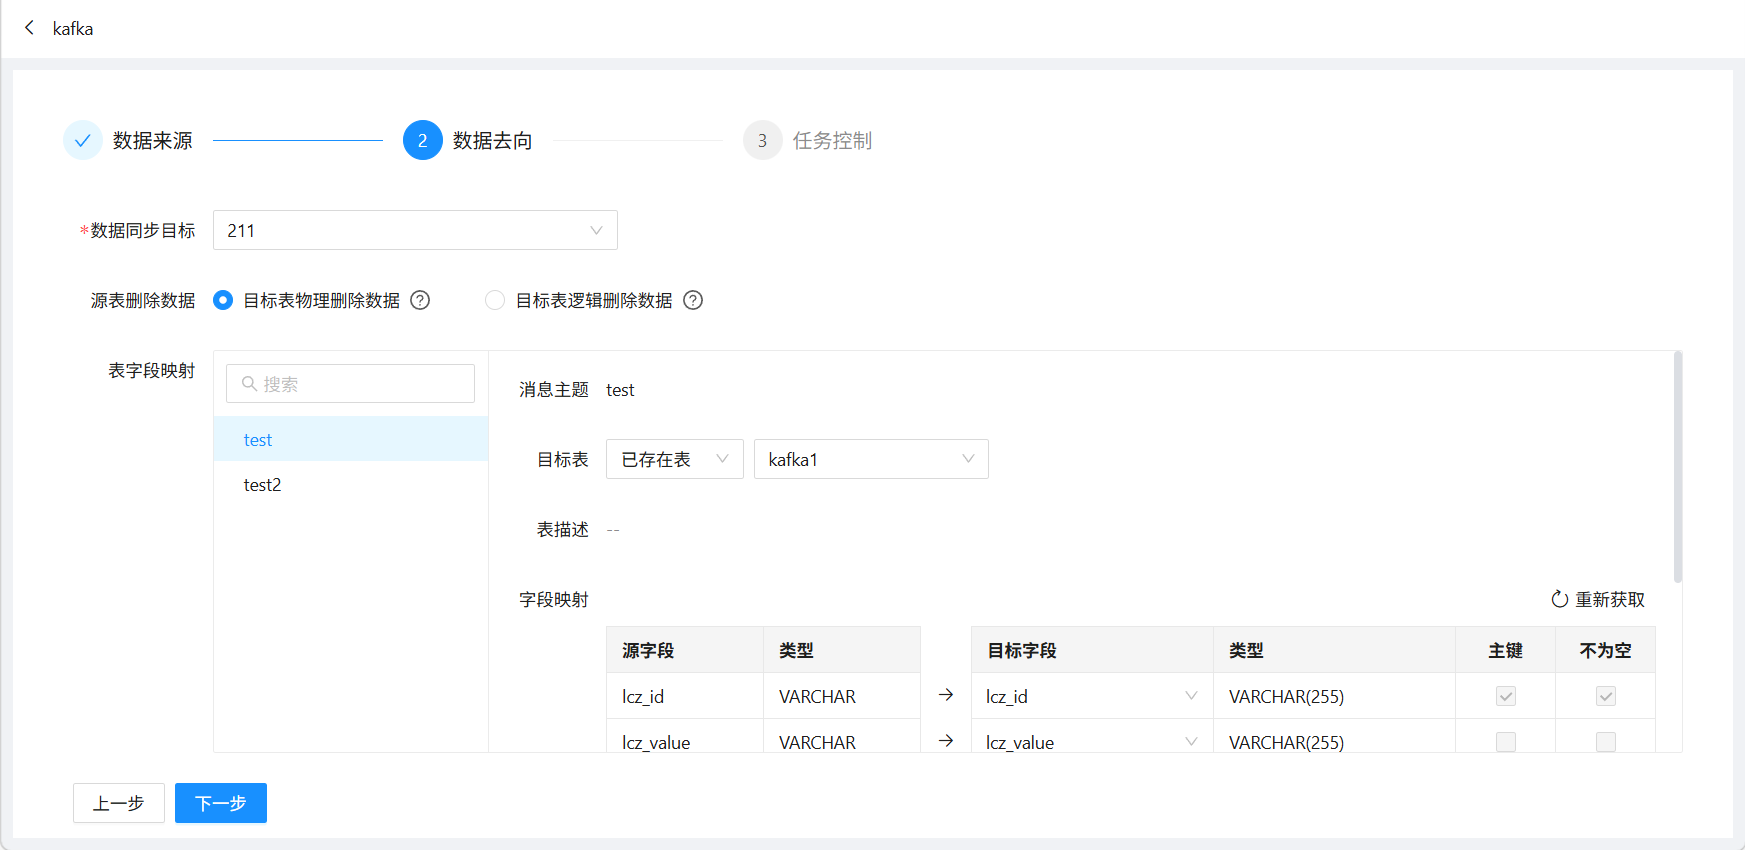This screenshot has width=1745, height=850.
Task: Expand the 已存在表 dropdown
Action: (x=674, y=459)
